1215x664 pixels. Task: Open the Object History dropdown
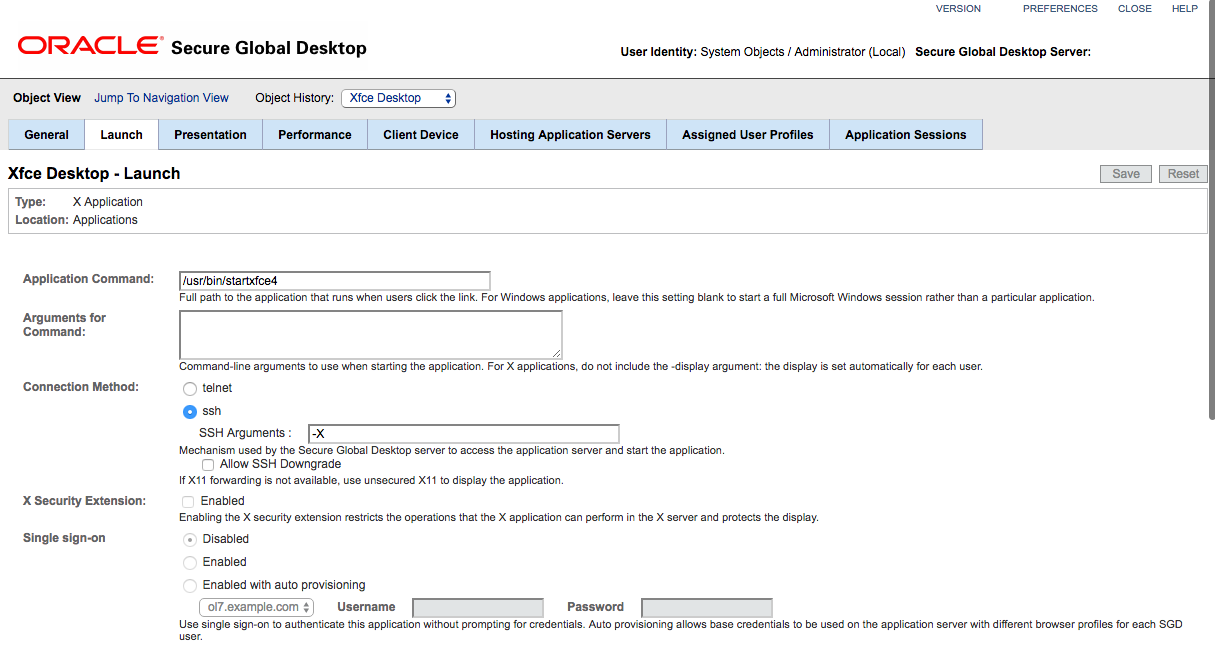tap(399, 98)
